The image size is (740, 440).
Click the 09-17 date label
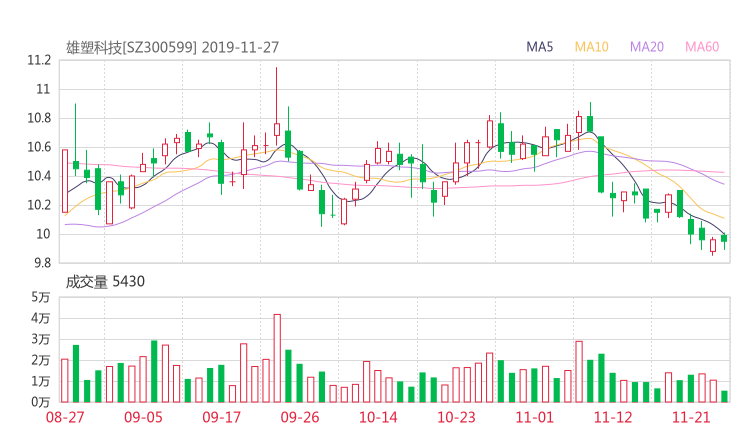tap(221, 416)
